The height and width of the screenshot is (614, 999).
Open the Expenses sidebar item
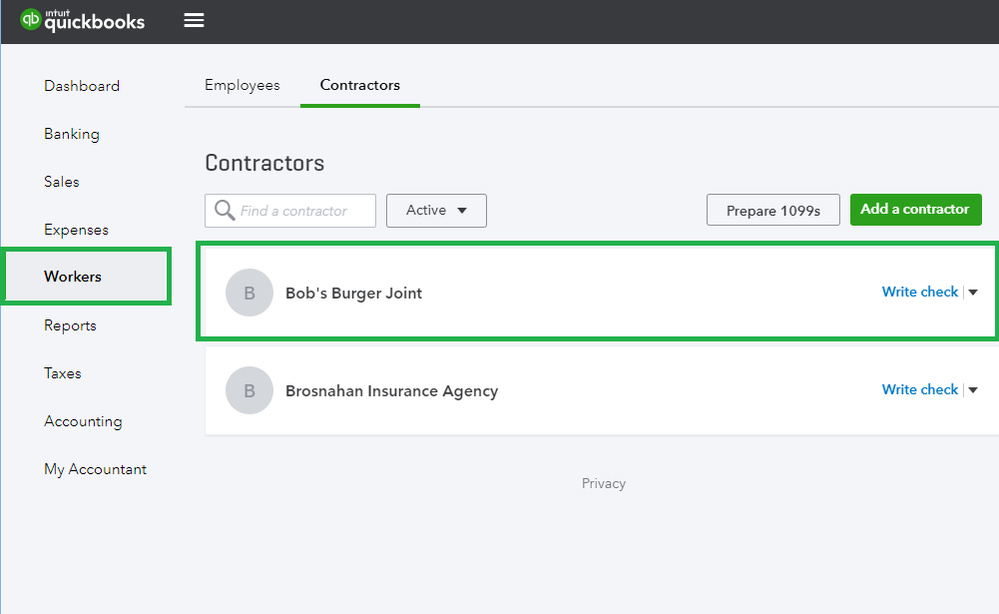pos(76,230)
